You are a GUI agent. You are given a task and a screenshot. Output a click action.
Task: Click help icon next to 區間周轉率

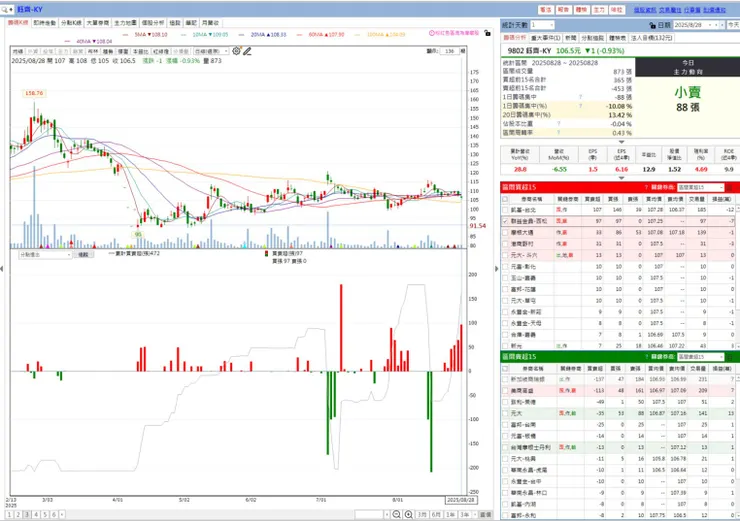coord(558,133)
